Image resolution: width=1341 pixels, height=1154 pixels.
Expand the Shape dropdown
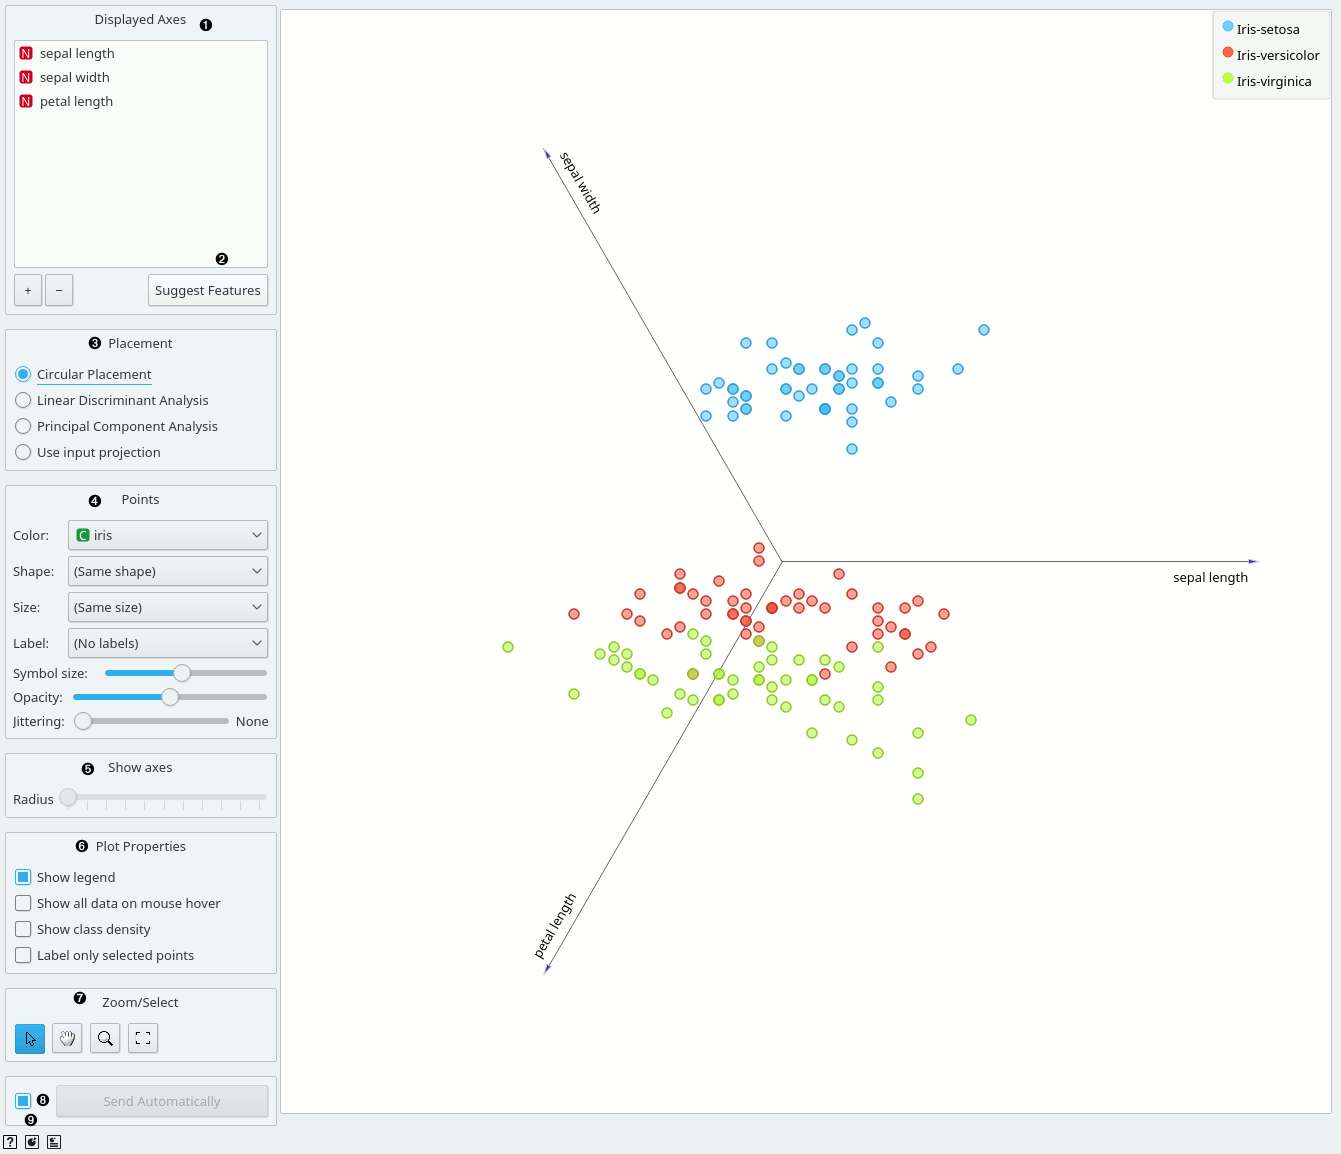point(168,571)
